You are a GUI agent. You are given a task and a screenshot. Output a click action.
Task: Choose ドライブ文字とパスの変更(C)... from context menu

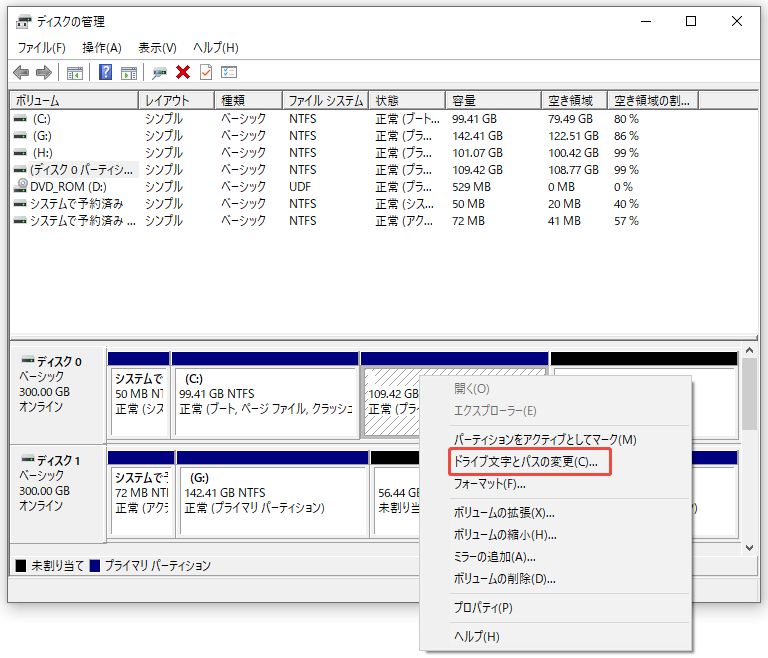click(x=526, y=462)
